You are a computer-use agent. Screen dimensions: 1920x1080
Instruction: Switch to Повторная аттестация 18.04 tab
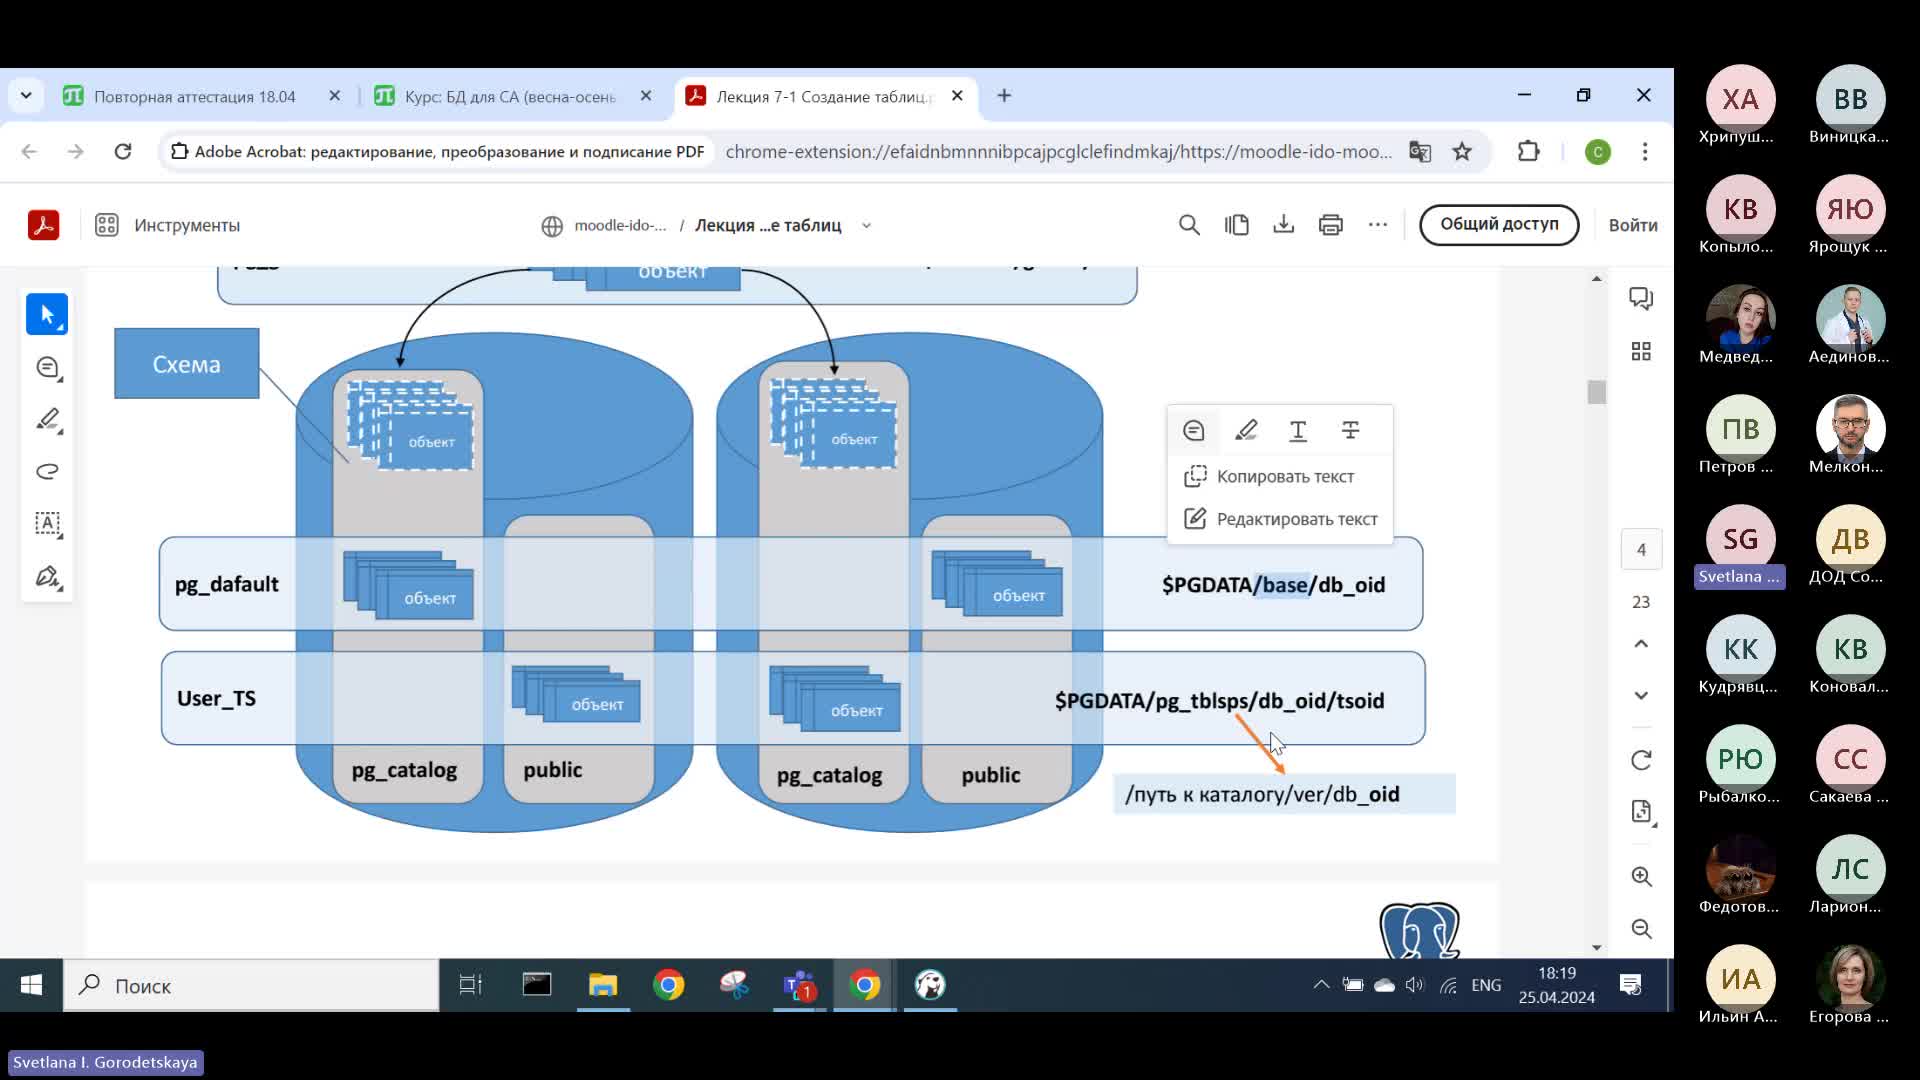point(194,97)
